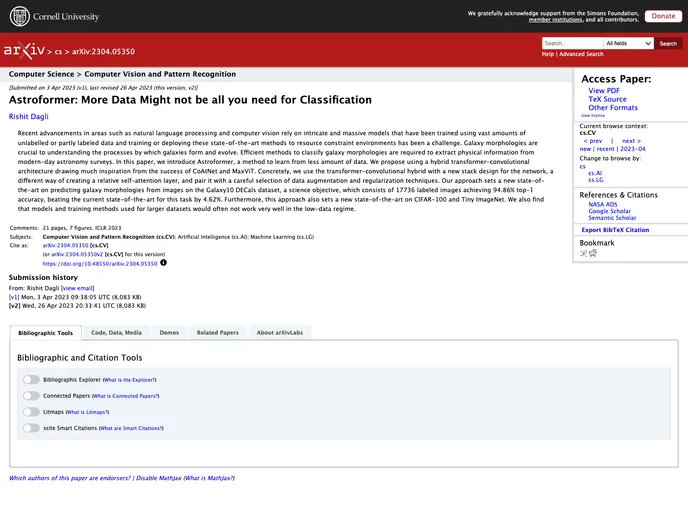Image resolution: width=688 pixels, height=512 pixels.
Task: Click the DOI info icon
Action: click(163, 263)
